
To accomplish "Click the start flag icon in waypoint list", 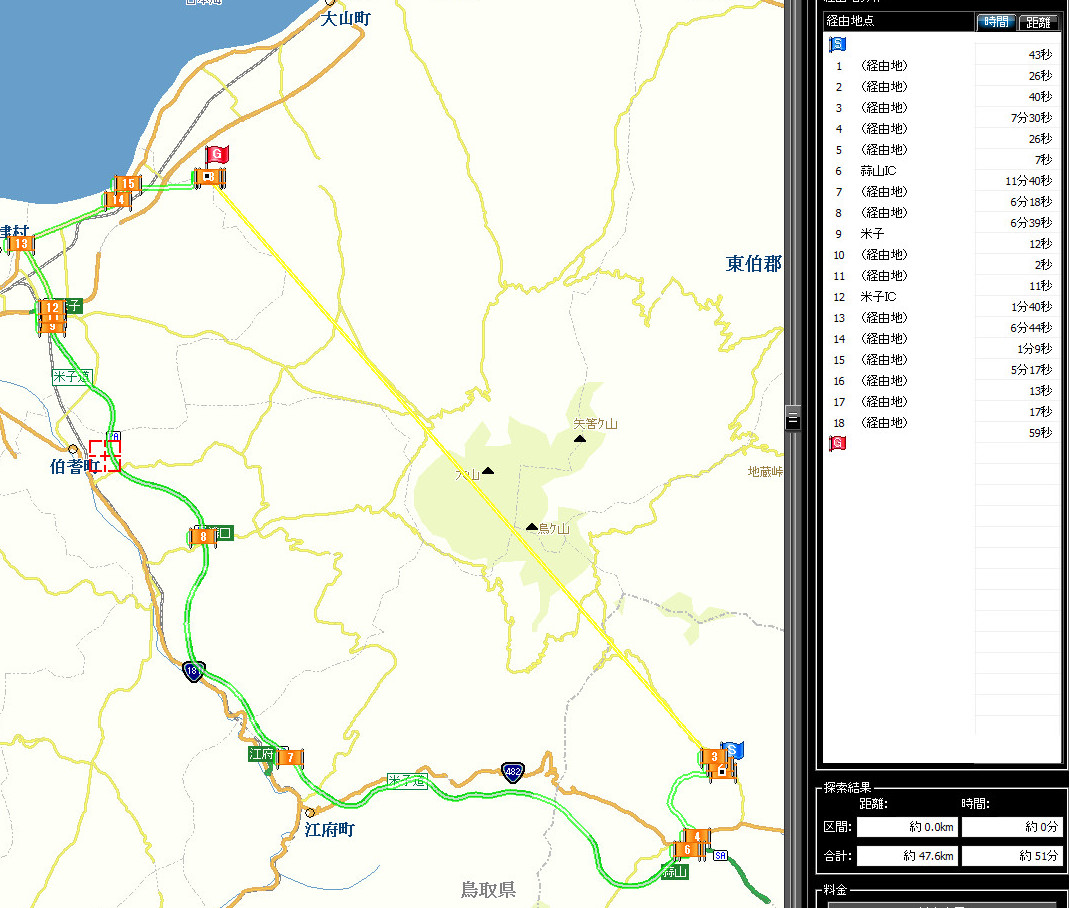I will click(837, 45).
